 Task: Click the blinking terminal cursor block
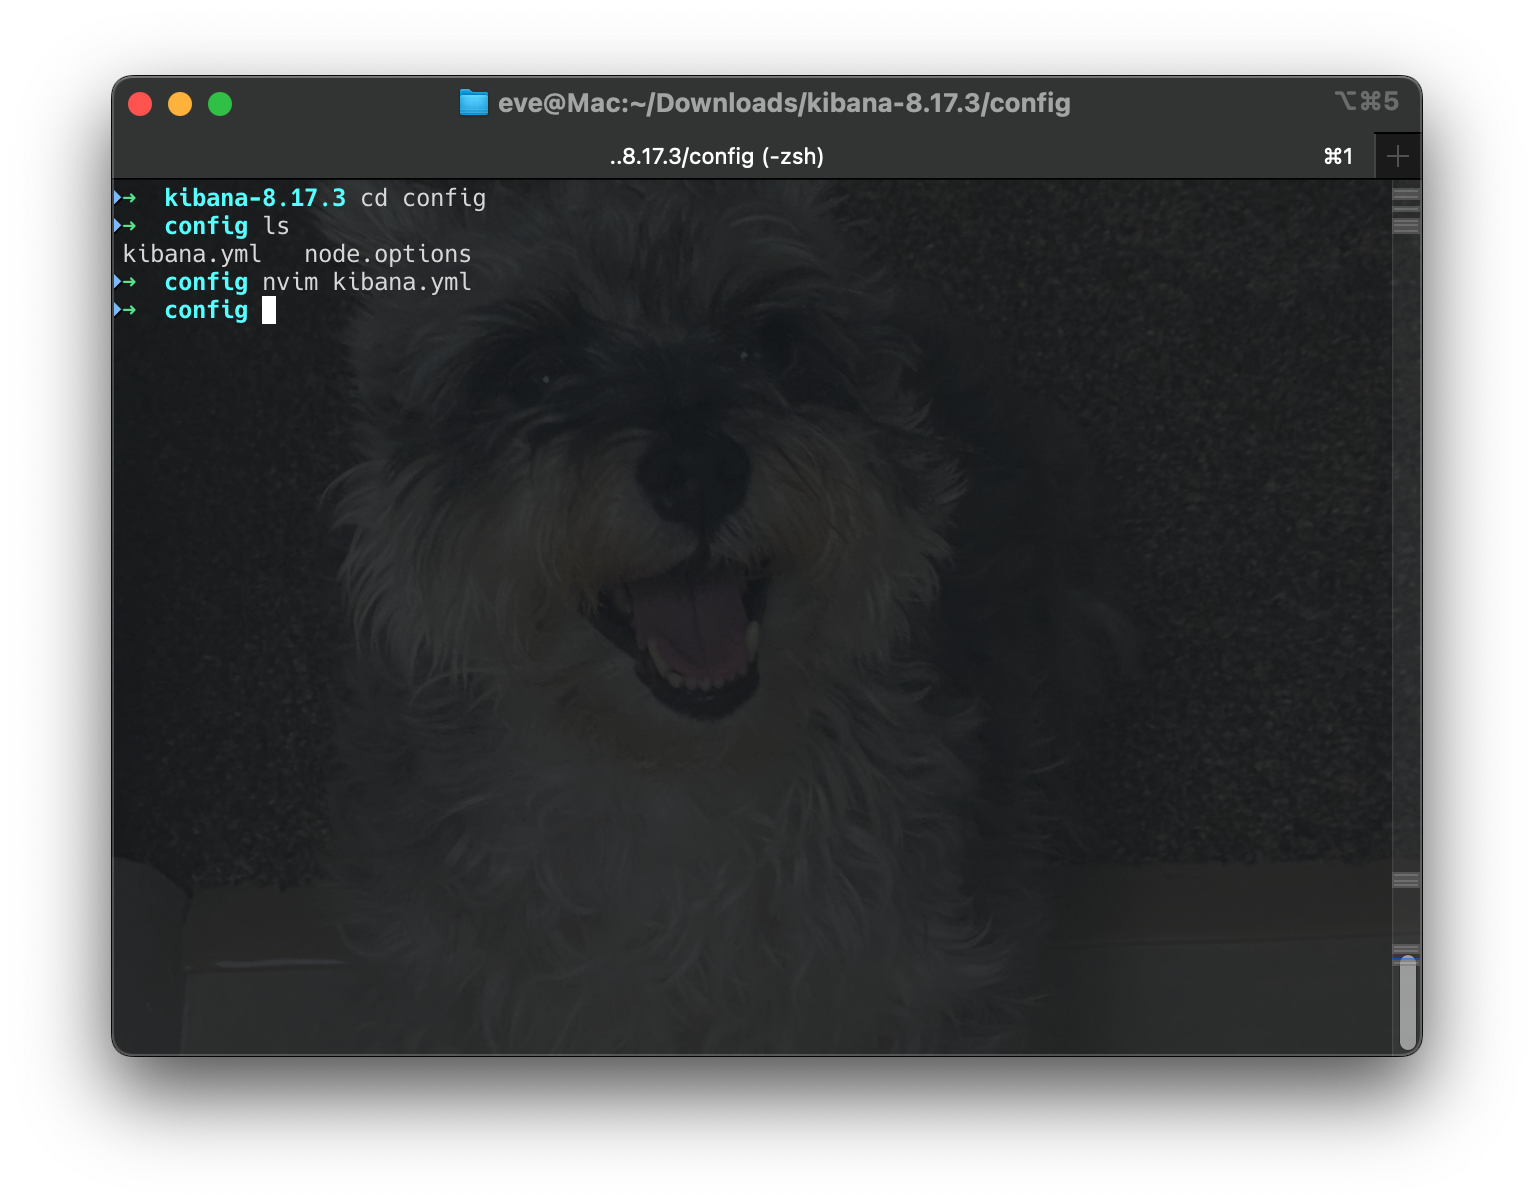click(270, 310)
